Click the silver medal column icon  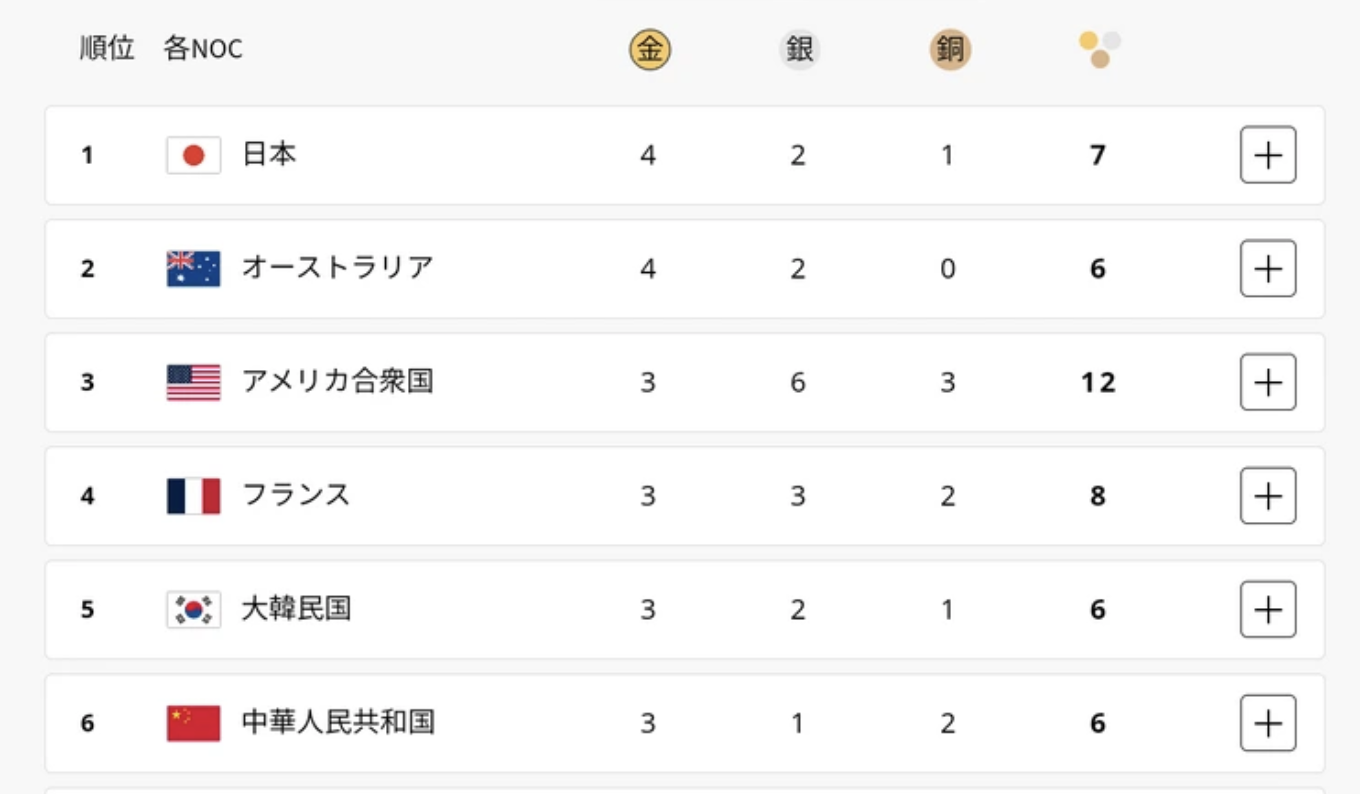[x=799, y=50]
